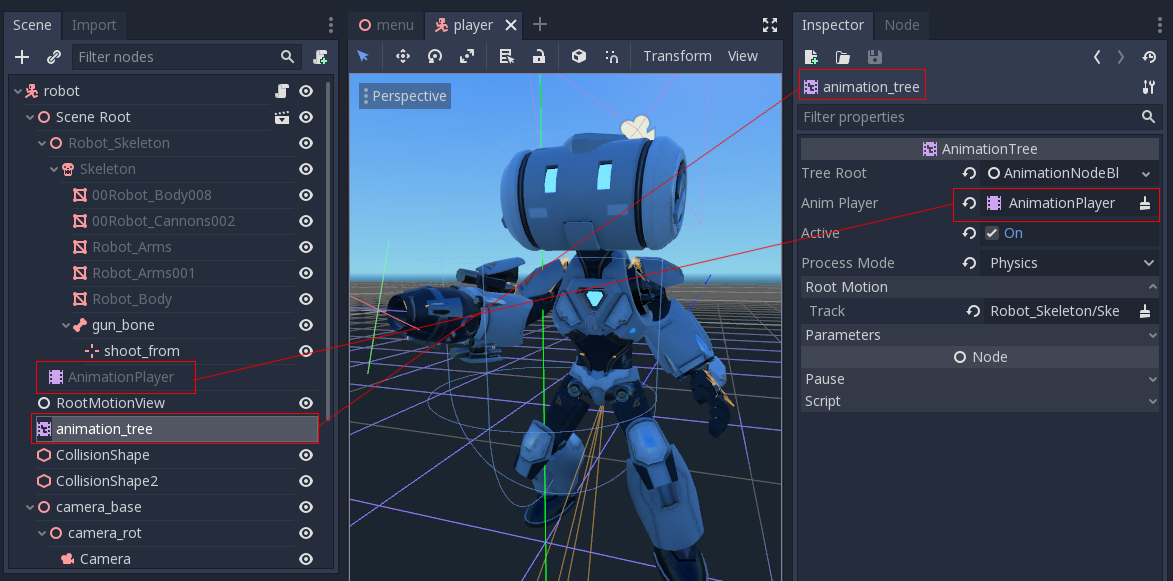Select the Scale tool in the viewport toolbar
1173x581 pixels.
coord(466,56)
